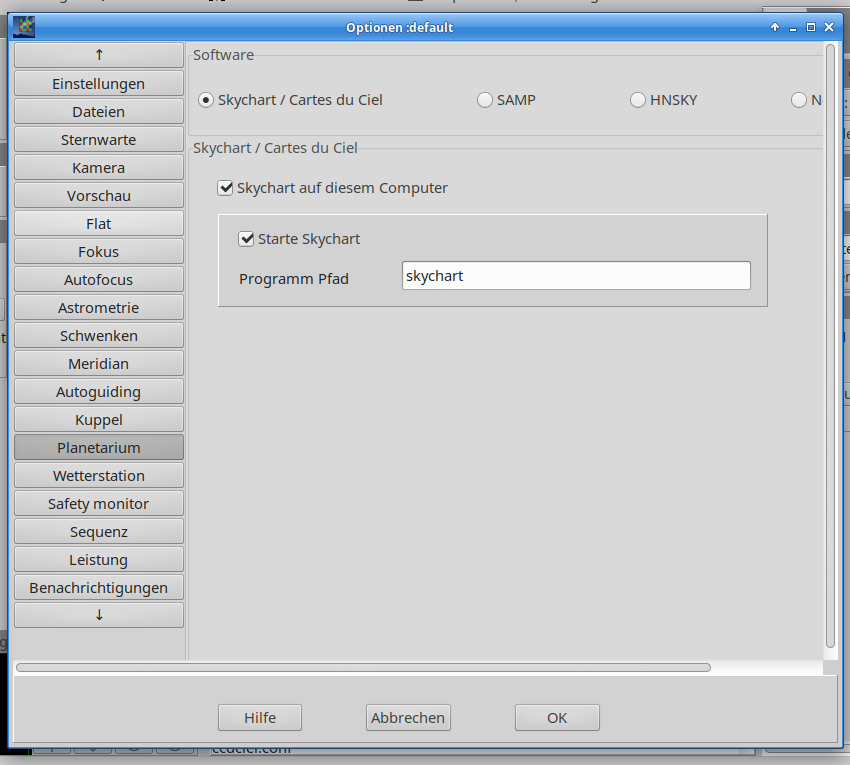Toggle Skychart auf diesem Computer checkbox
The height and width of the screenshot is (765, 850).
[x=332, y=188]
